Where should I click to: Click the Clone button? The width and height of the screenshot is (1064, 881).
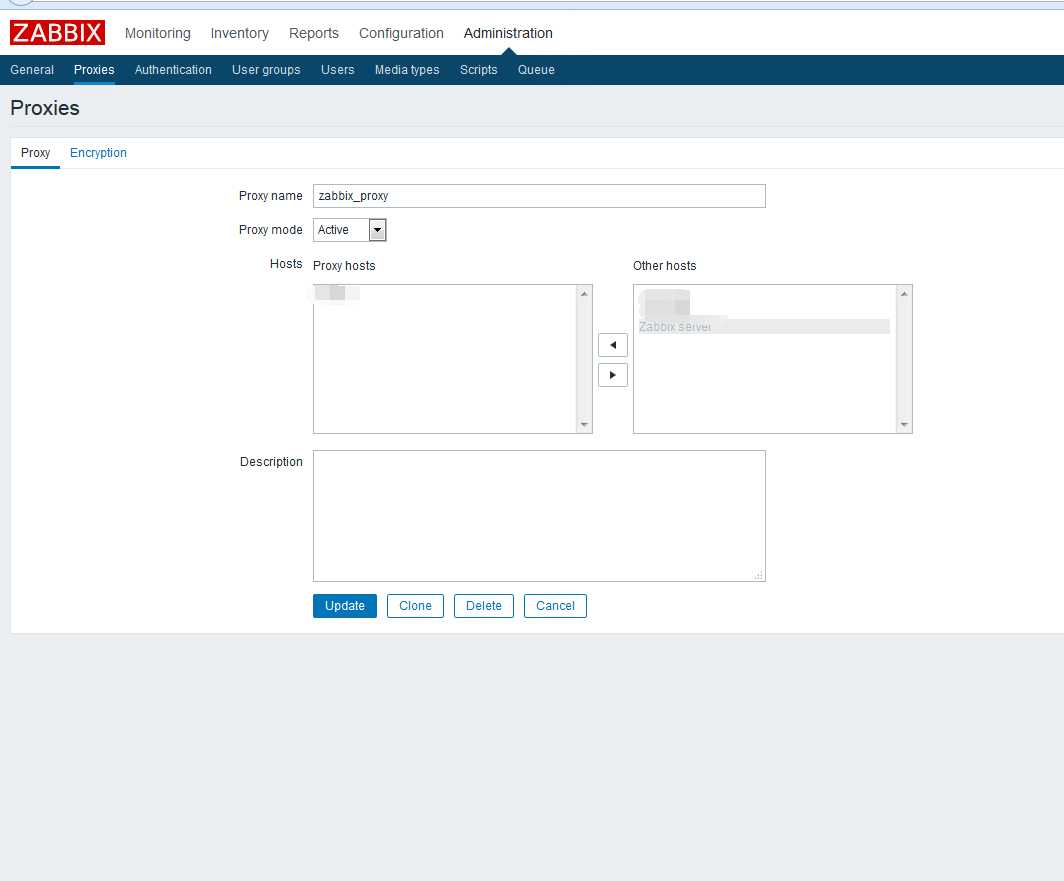pos(415,606)
